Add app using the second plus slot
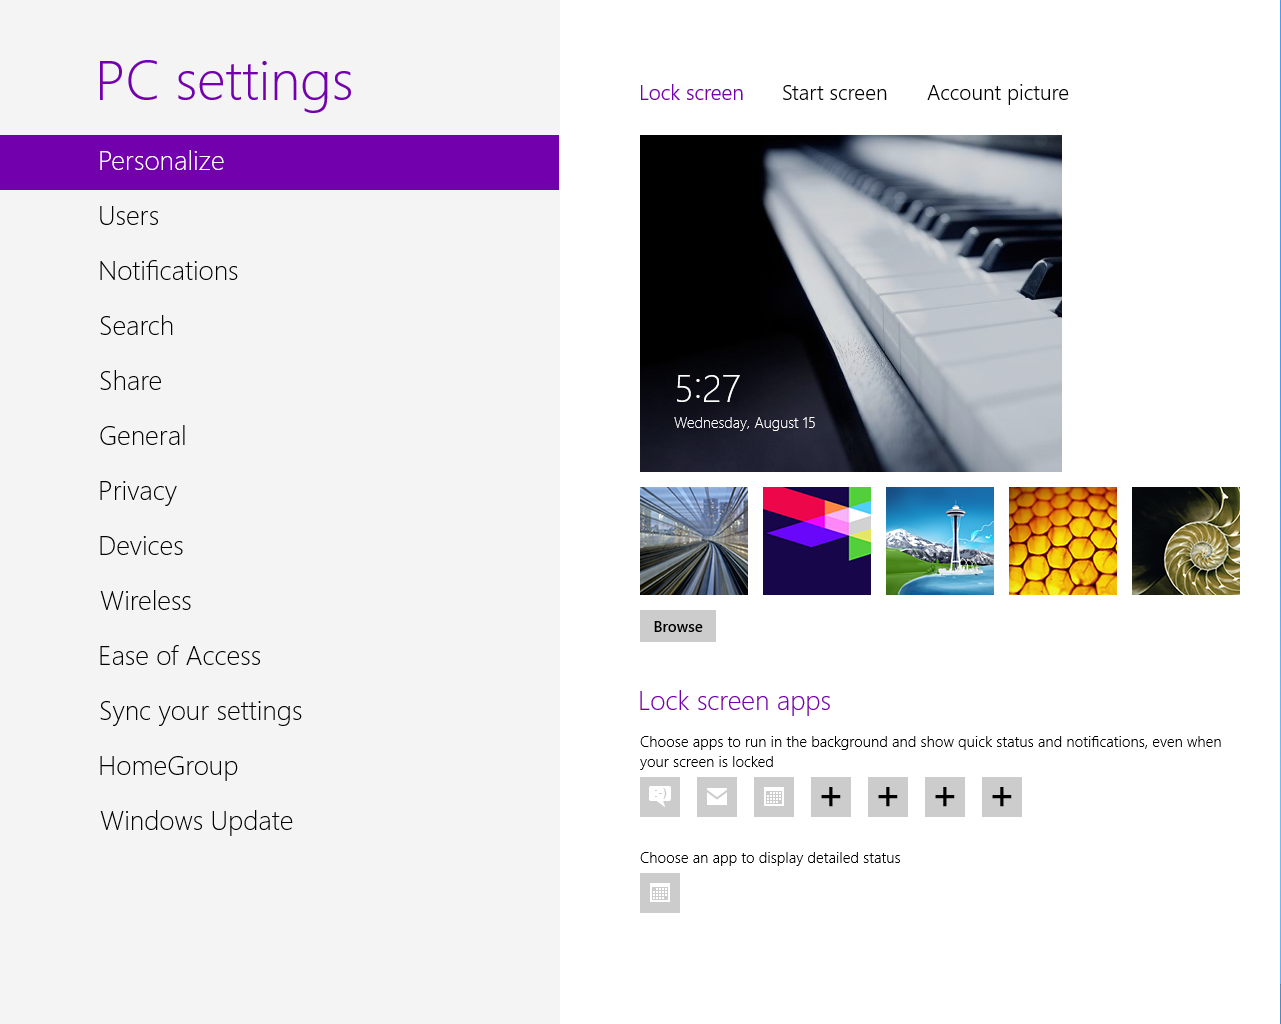The height and width of the screenshot is (1024, 1281). (x=888, y=797)
